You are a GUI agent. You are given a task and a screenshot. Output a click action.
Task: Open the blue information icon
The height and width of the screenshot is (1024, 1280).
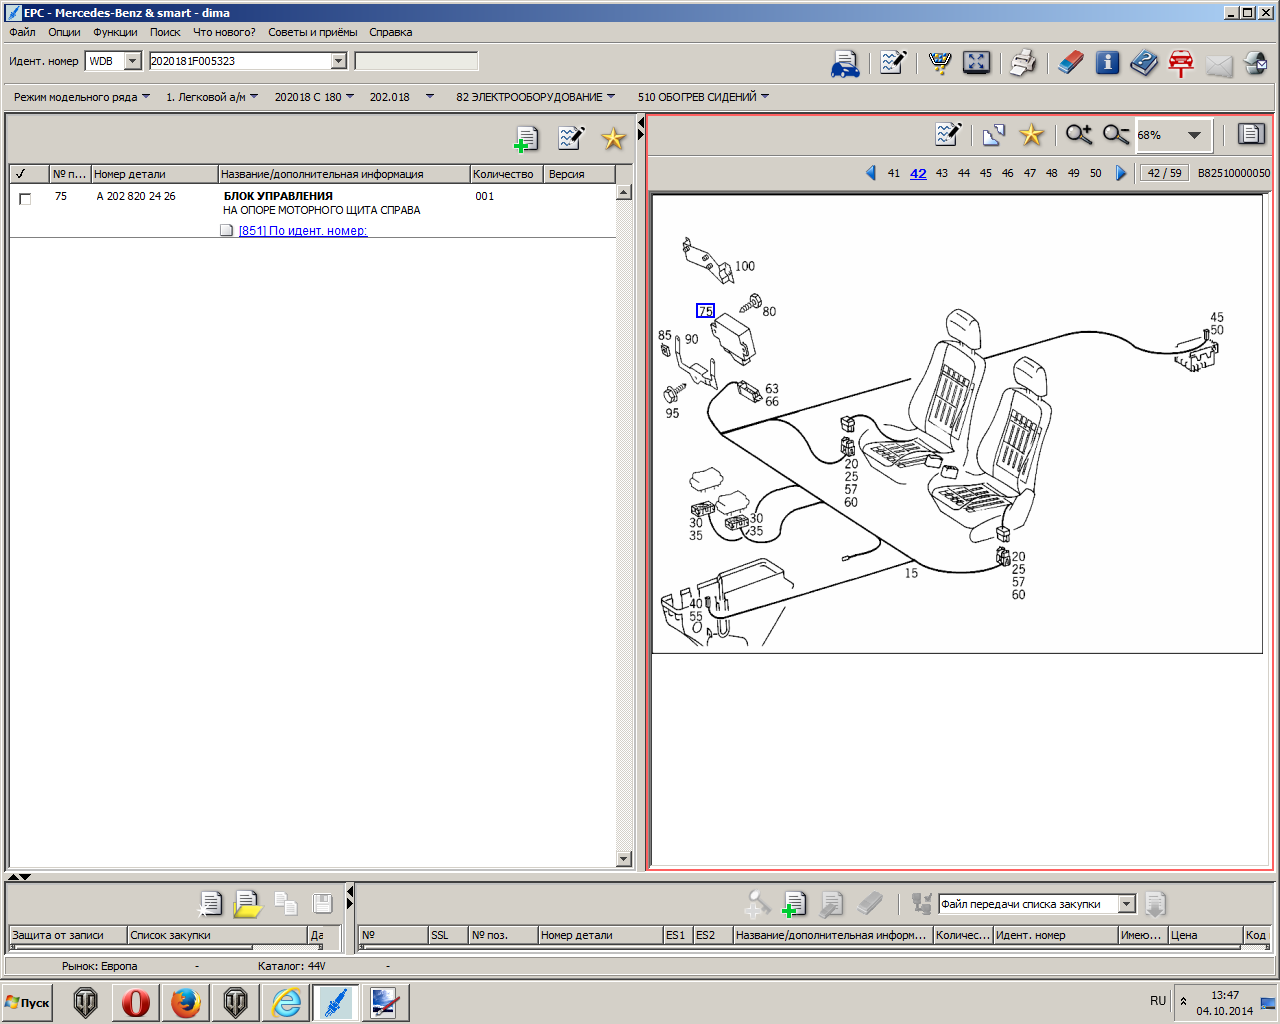pyautogui.click(x=1107, y=63)
